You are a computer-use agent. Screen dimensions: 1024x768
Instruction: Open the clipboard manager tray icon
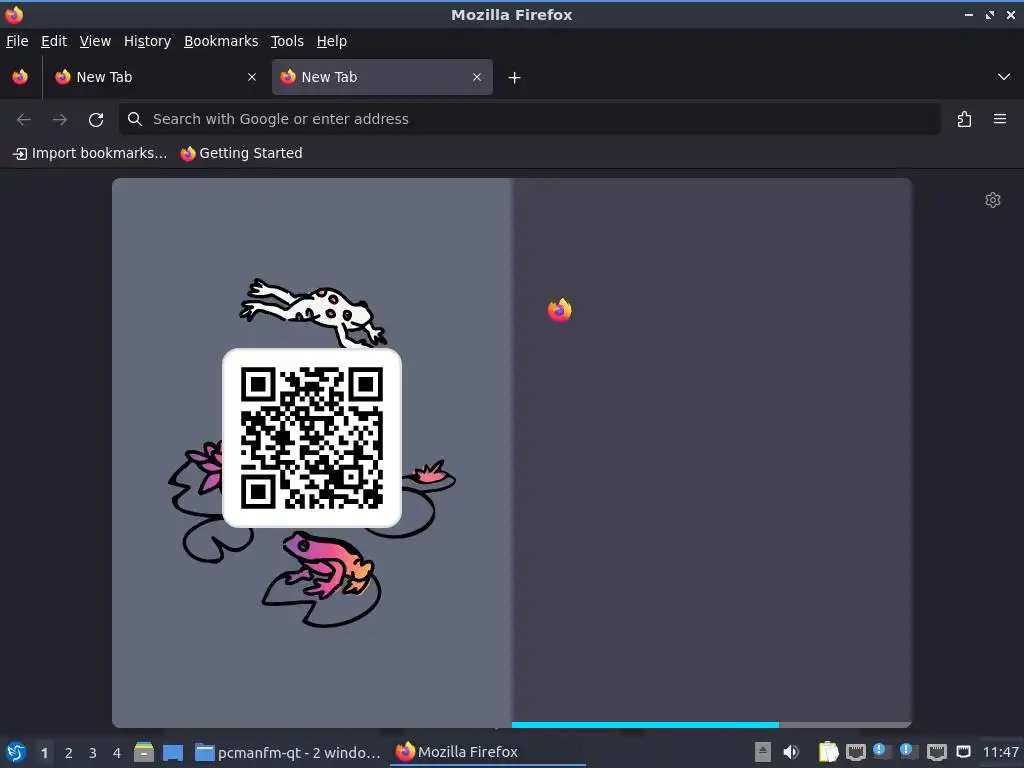pyautogui.click(x=828, y=752)
